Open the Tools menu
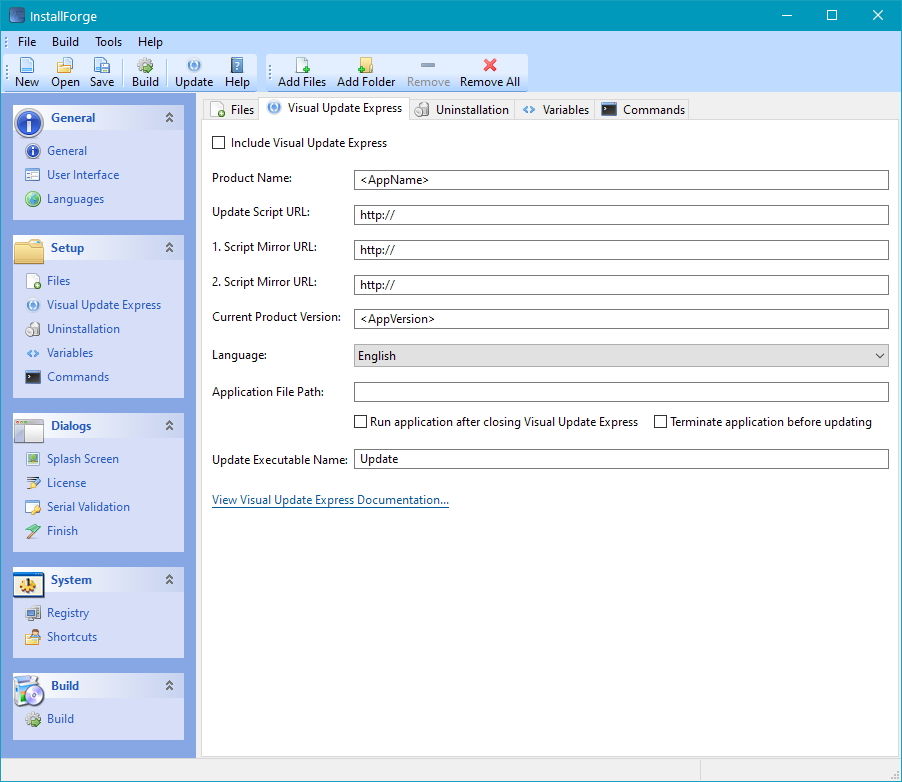The height and width of the screenshot is (782, 902). pos(107,42)
